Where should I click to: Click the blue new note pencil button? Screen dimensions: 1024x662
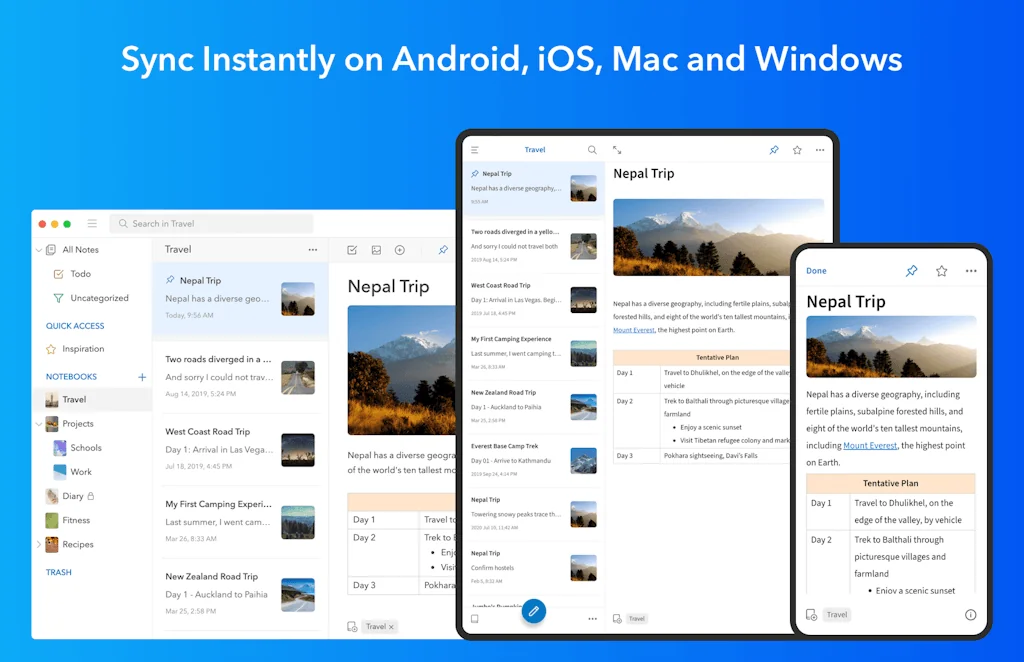[534, 611]
